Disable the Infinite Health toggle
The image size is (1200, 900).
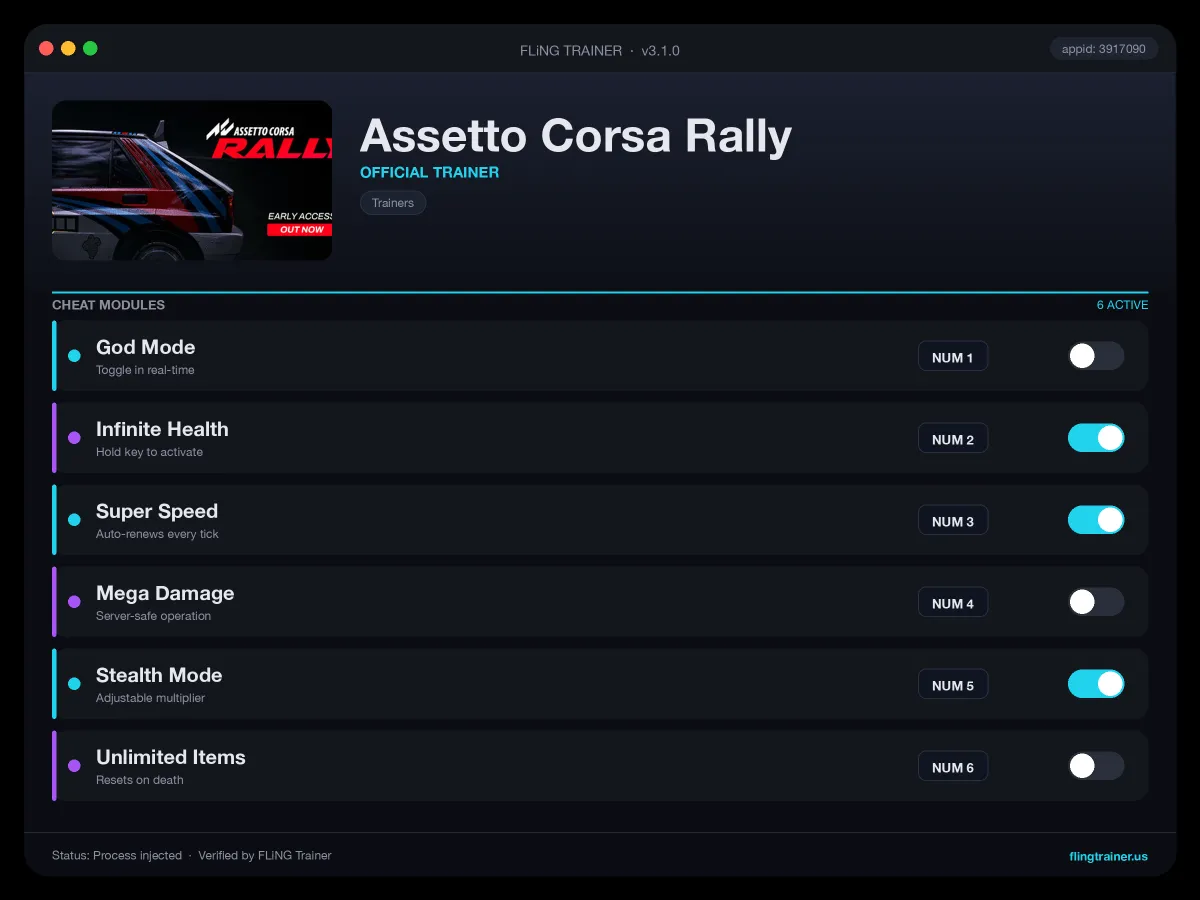[x=1096, y=438]
